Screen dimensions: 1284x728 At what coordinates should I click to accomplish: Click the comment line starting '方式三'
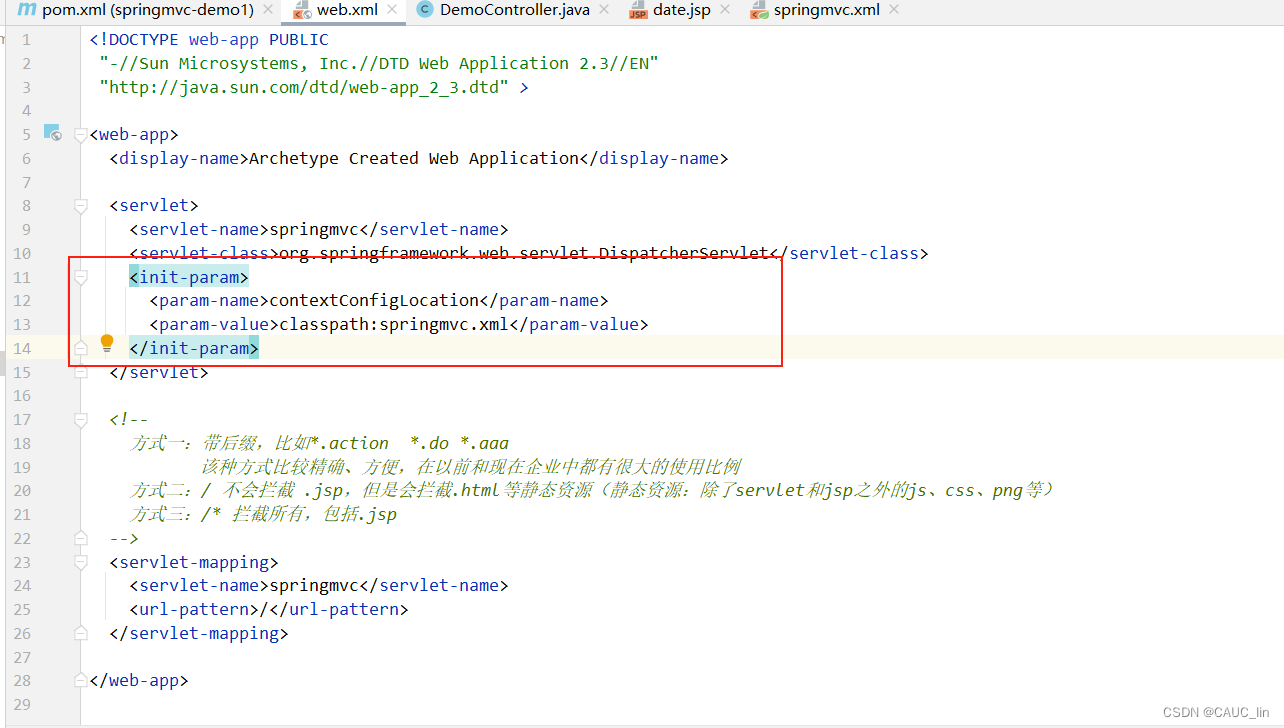[263, 514]
